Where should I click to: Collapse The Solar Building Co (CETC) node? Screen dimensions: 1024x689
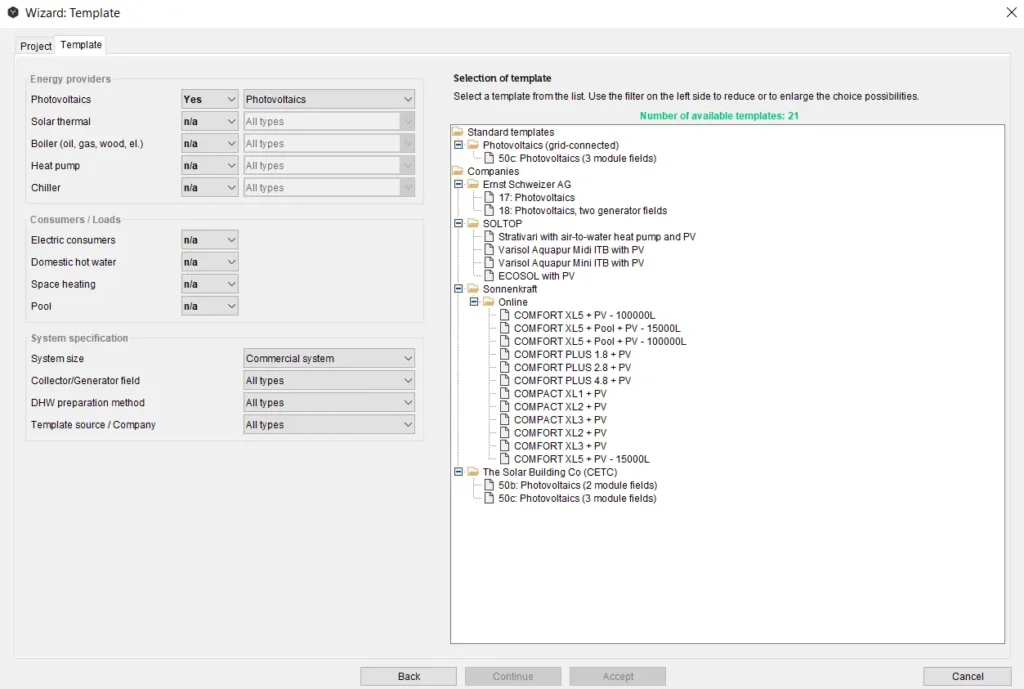coord(459,472)
